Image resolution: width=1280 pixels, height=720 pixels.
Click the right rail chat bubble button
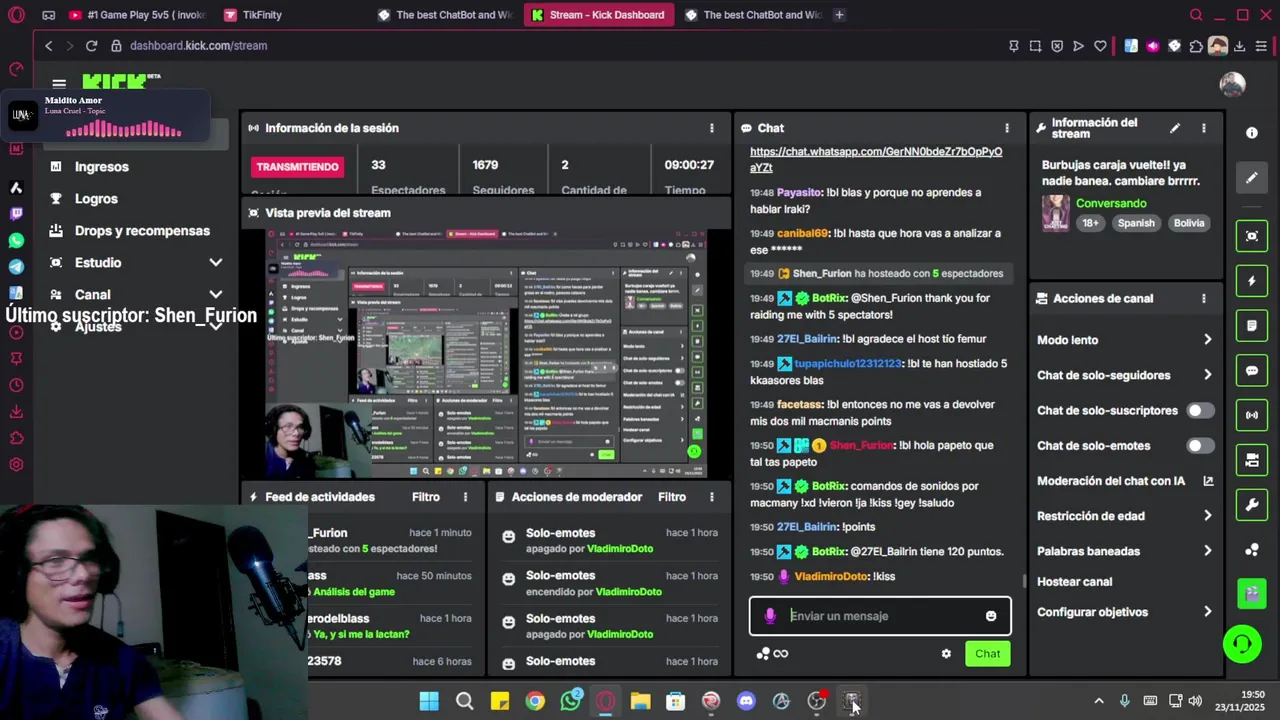(x=1251, y=370)
